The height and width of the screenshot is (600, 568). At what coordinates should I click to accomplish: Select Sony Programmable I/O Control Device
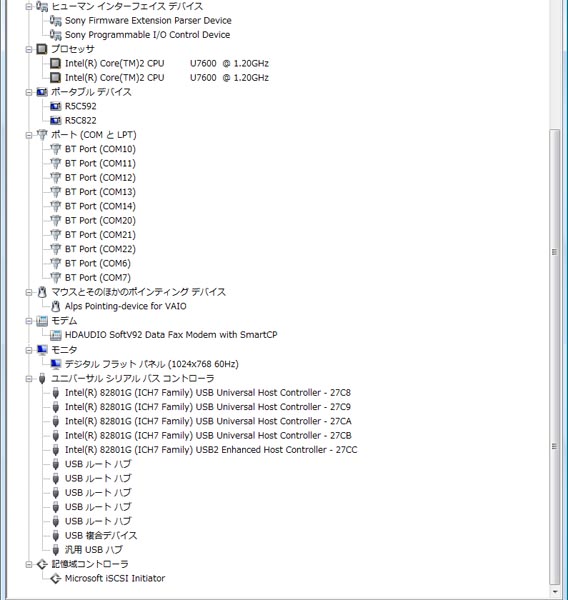147,35
